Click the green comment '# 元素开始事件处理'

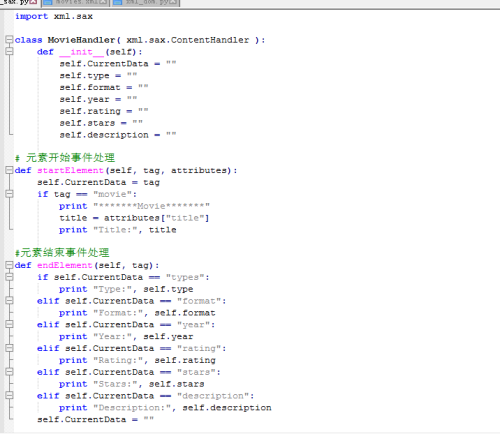[x=65, y=157]
